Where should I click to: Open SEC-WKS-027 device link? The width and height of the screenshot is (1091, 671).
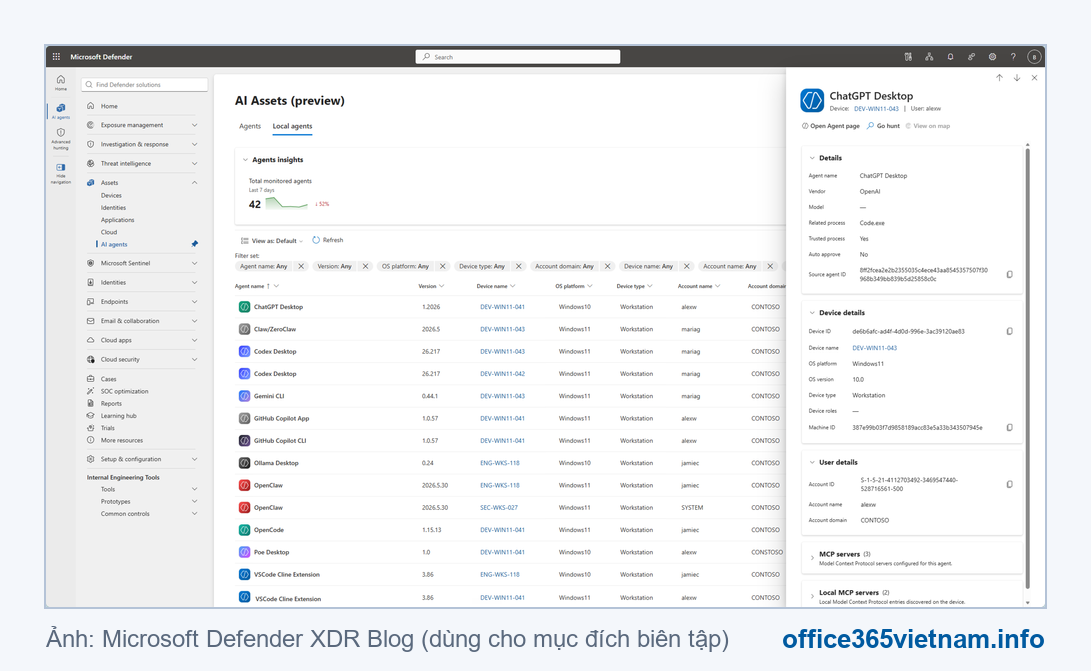tap(499, 507)
